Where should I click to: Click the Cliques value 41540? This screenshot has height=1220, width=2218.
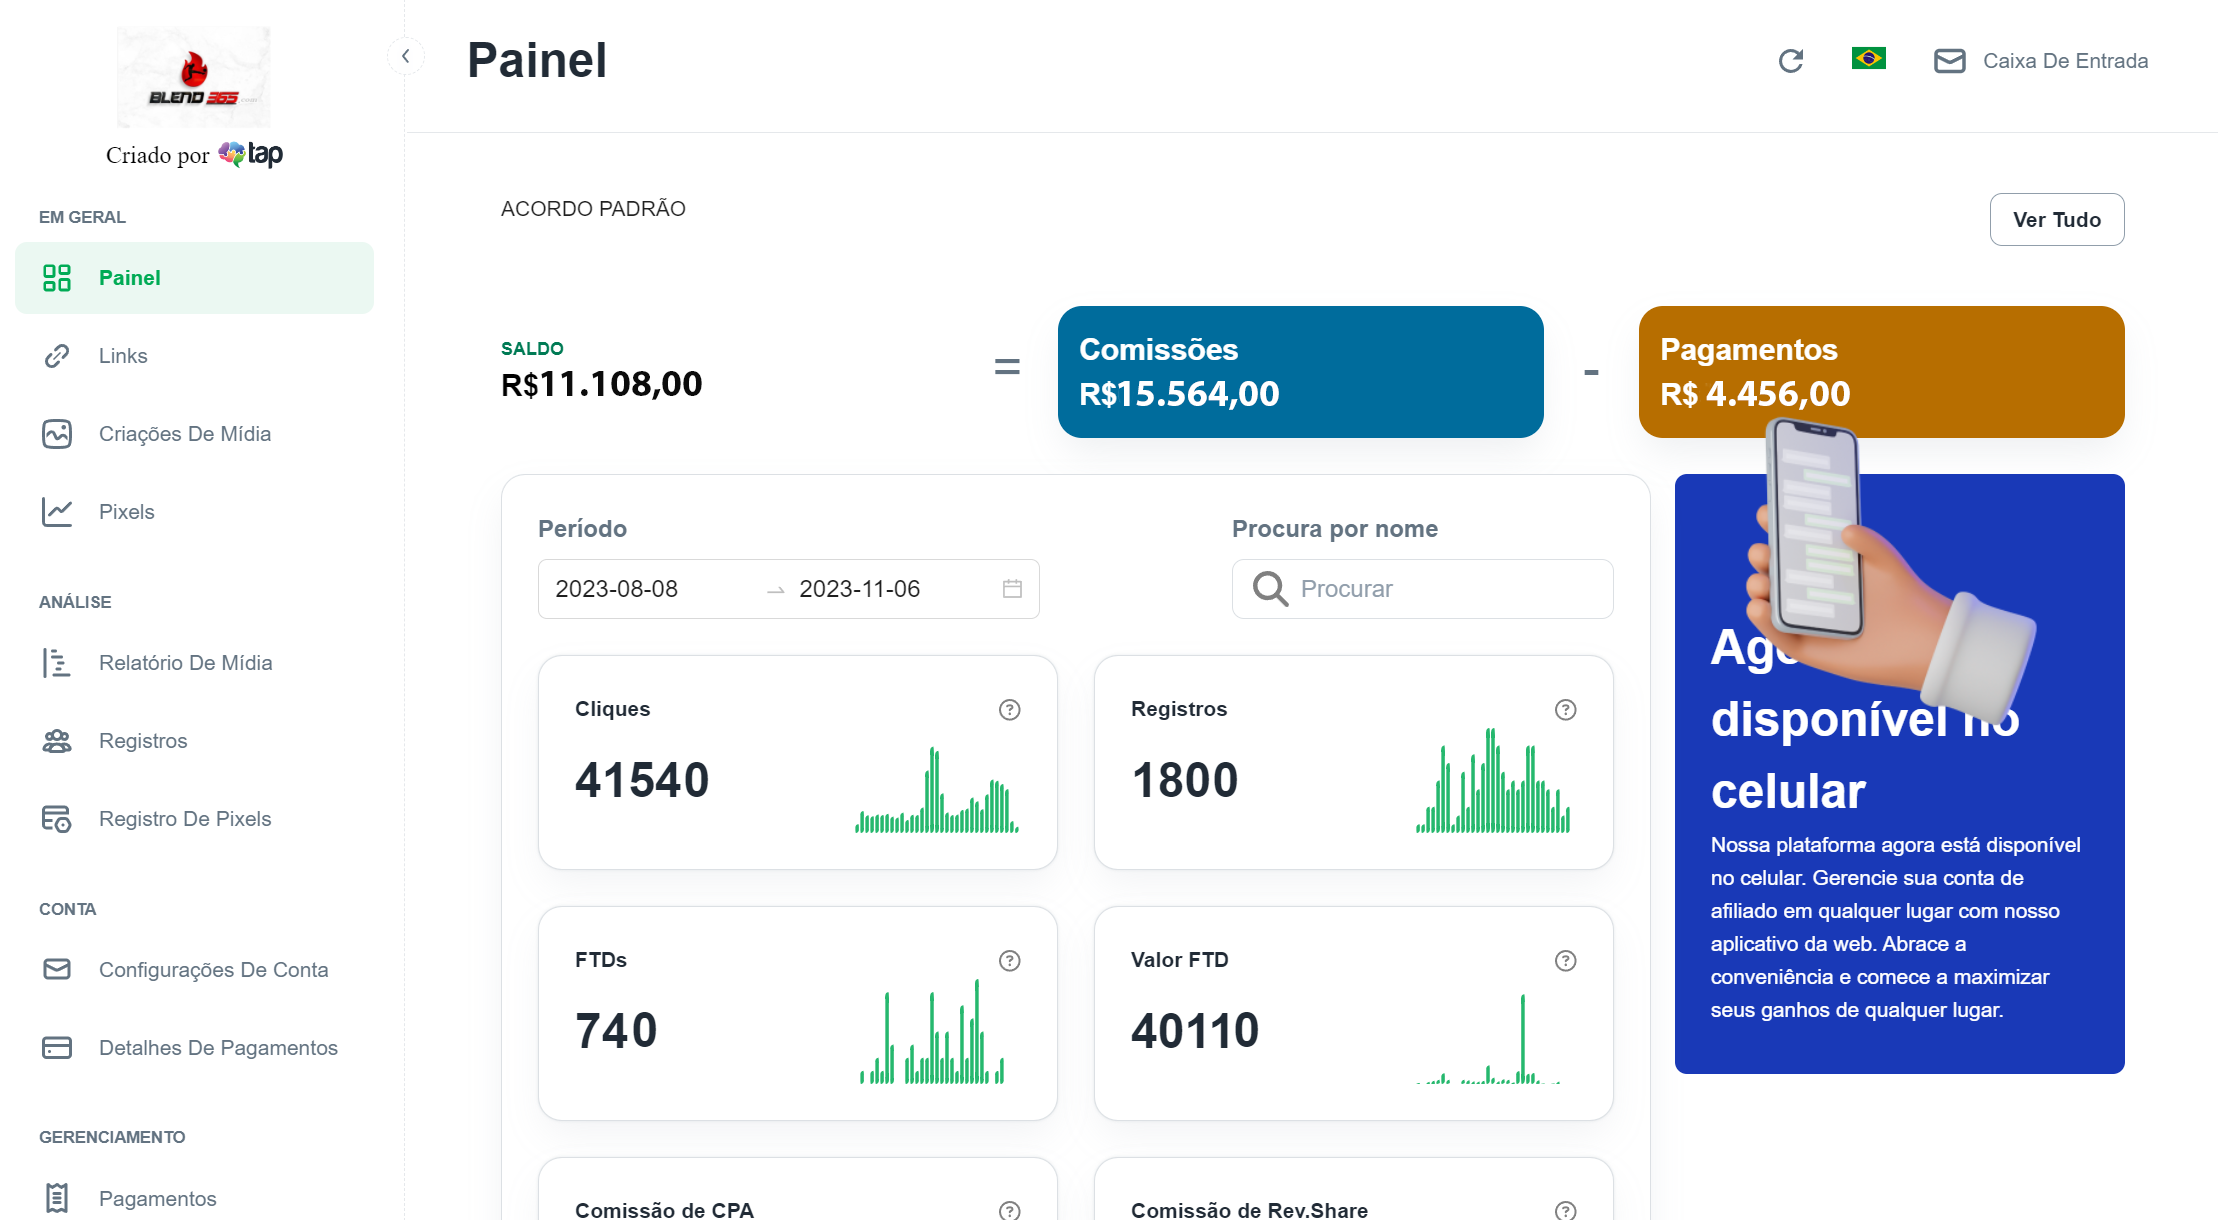(642, 780)
